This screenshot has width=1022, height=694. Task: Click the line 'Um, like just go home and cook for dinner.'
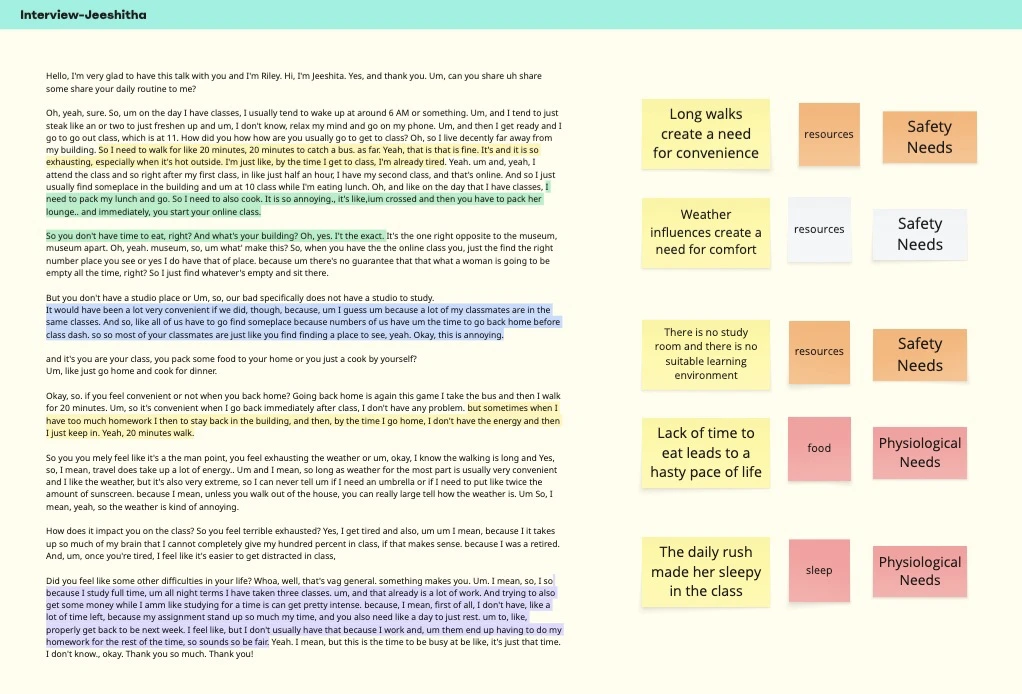coord(131,371)
